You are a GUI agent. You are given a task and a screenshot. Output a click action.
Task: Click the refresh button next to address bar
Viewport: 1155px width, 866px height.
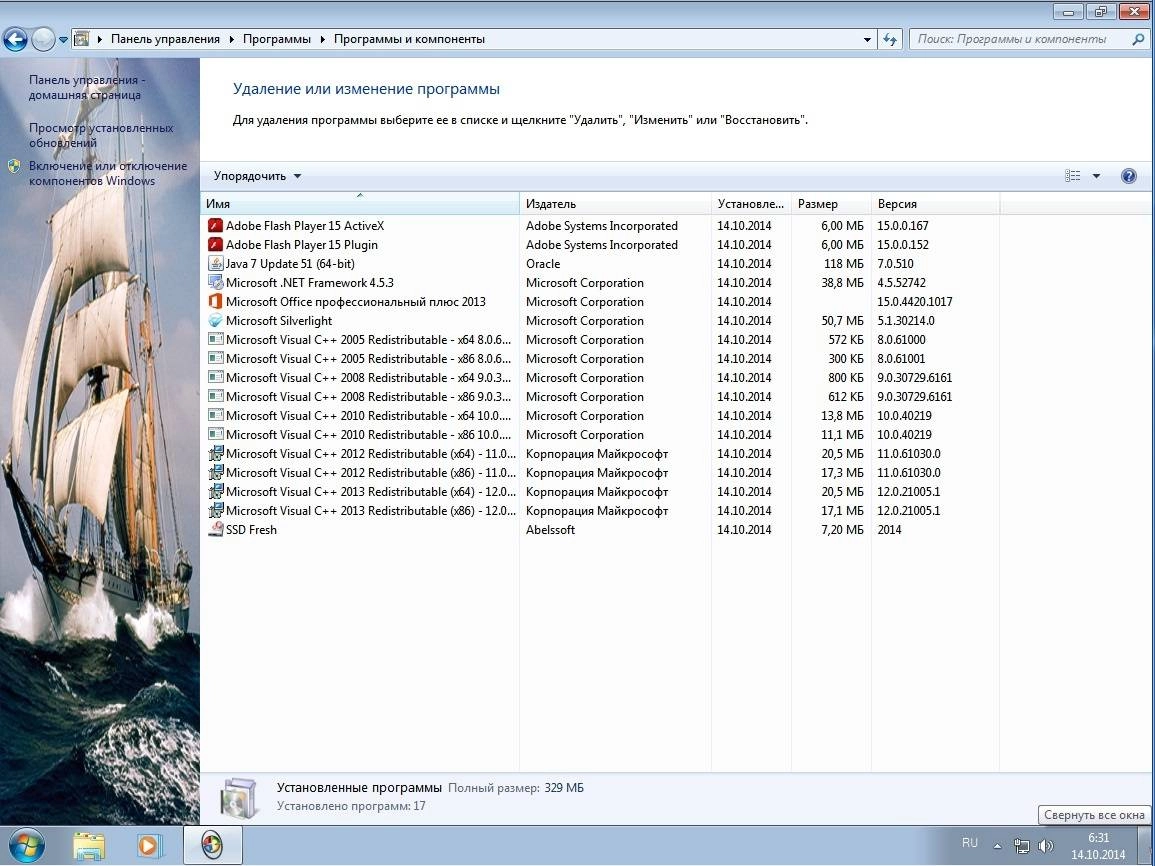click(x=890, y=39)
